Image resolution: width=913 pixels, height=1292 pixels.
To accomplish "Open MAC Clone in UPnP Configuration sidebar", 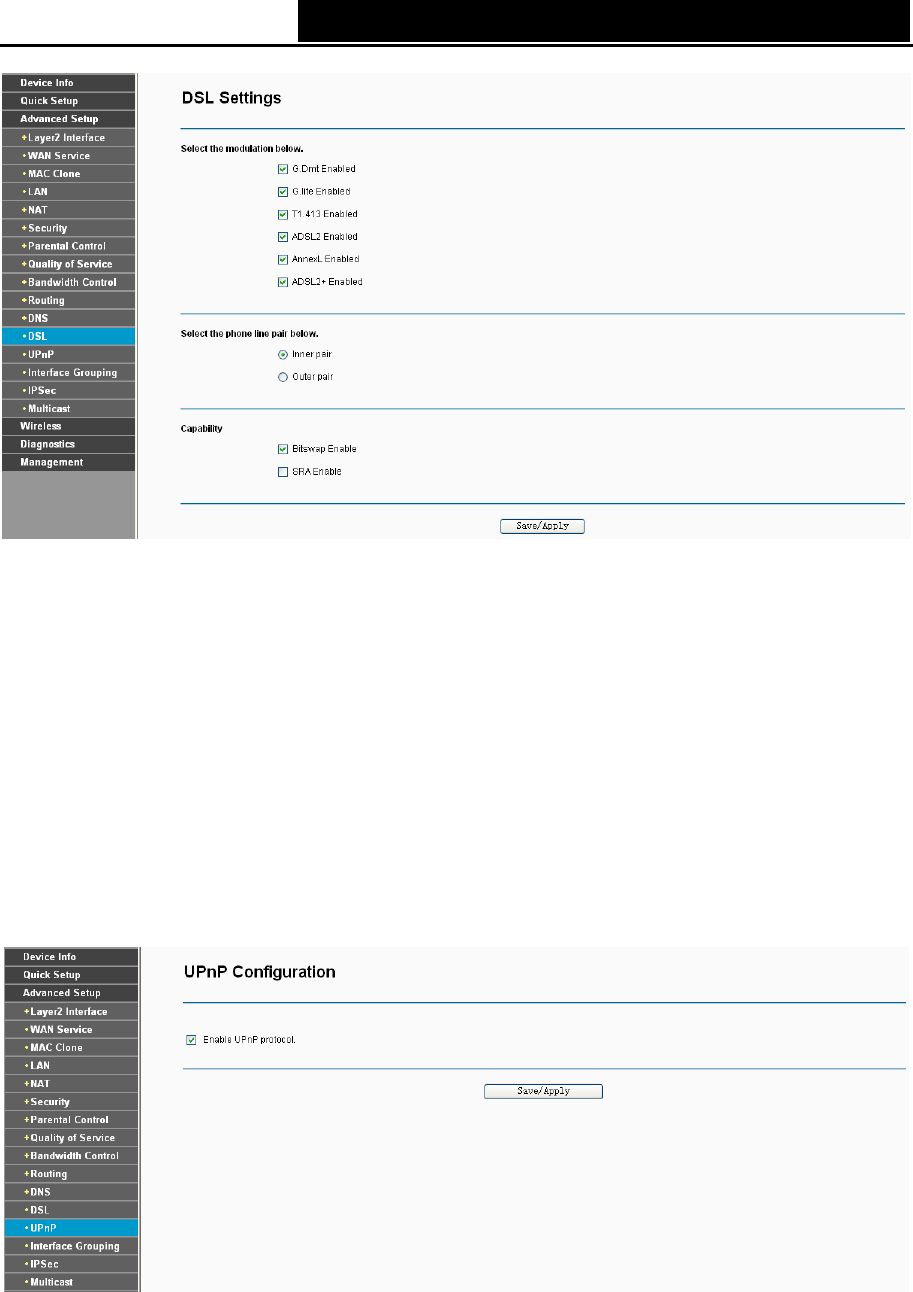I will tap(71, 1047).
